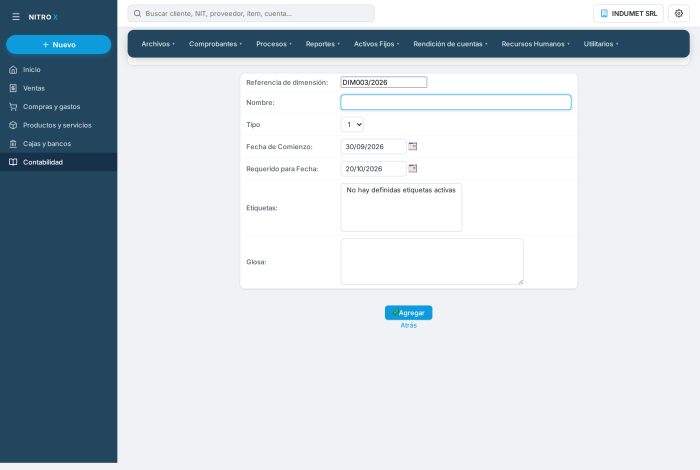Click the Requerido para Fecha date field
The height and width of the screenshot is (470, 700).
pyautogui.click(x=373, y=169)
